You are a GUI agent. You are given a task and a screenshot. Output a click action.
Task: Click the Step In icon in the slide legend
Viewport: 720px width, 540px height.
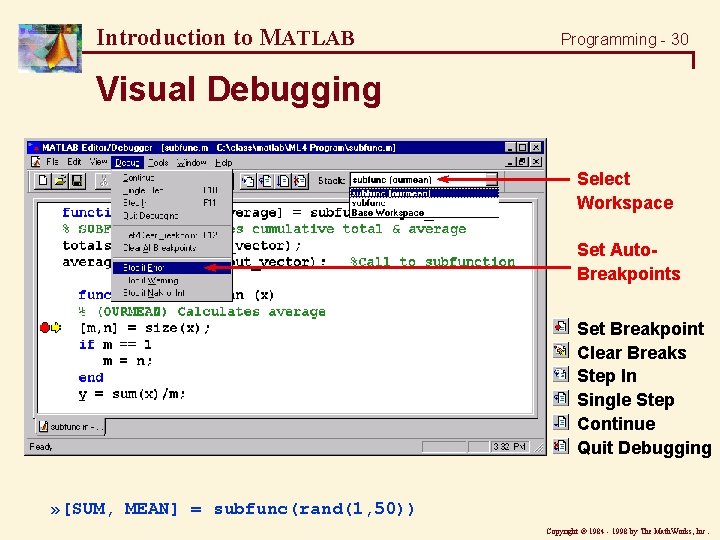pyautogui.click(x=561, y=375)
